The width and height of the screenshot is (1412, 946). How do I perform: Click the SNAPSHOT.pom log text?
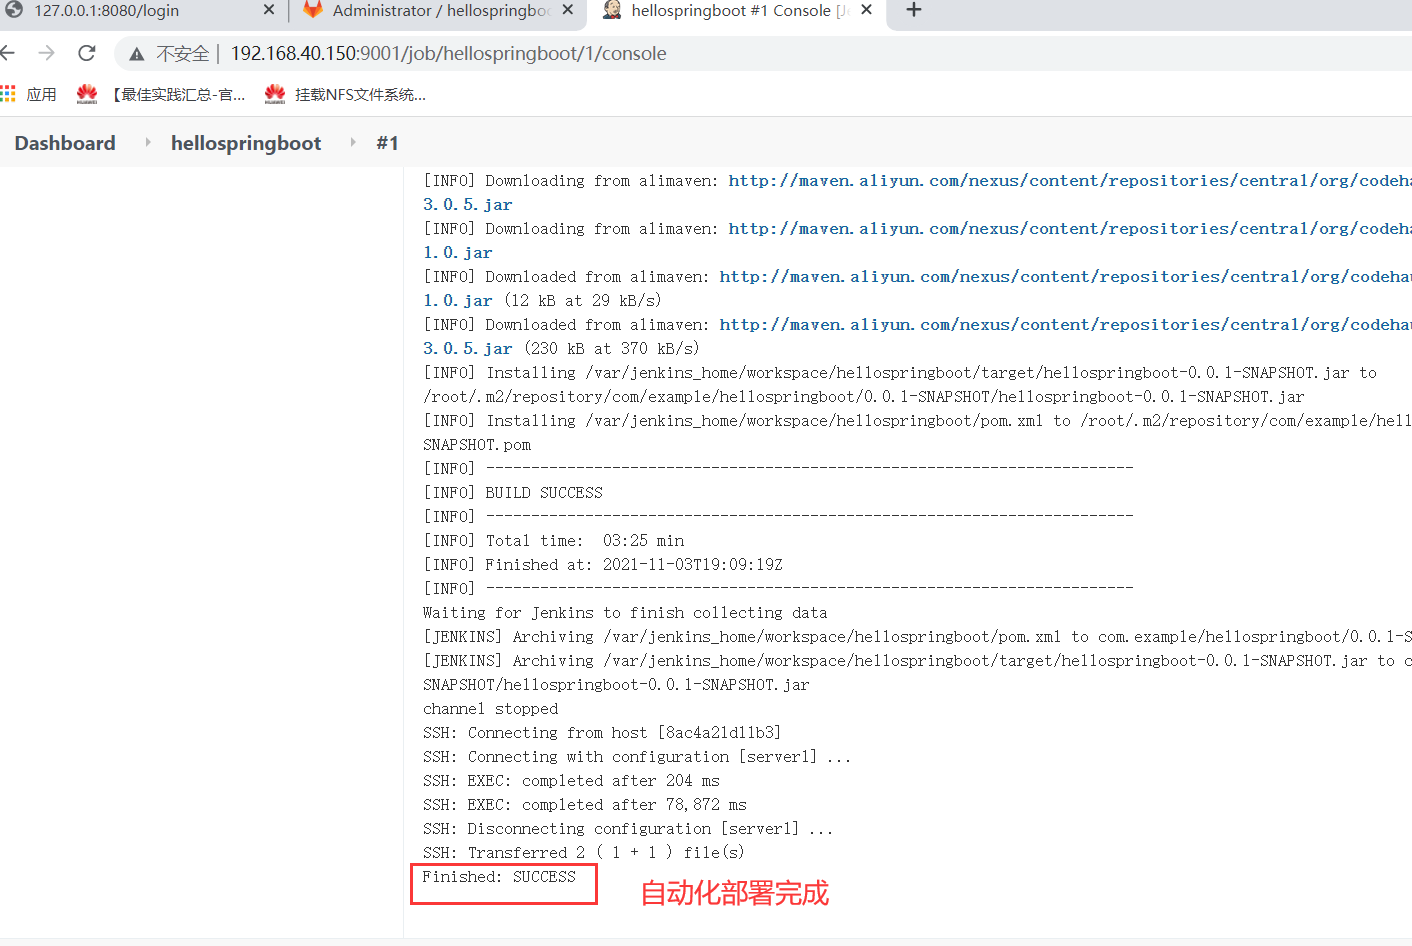[x=477, y=445]
